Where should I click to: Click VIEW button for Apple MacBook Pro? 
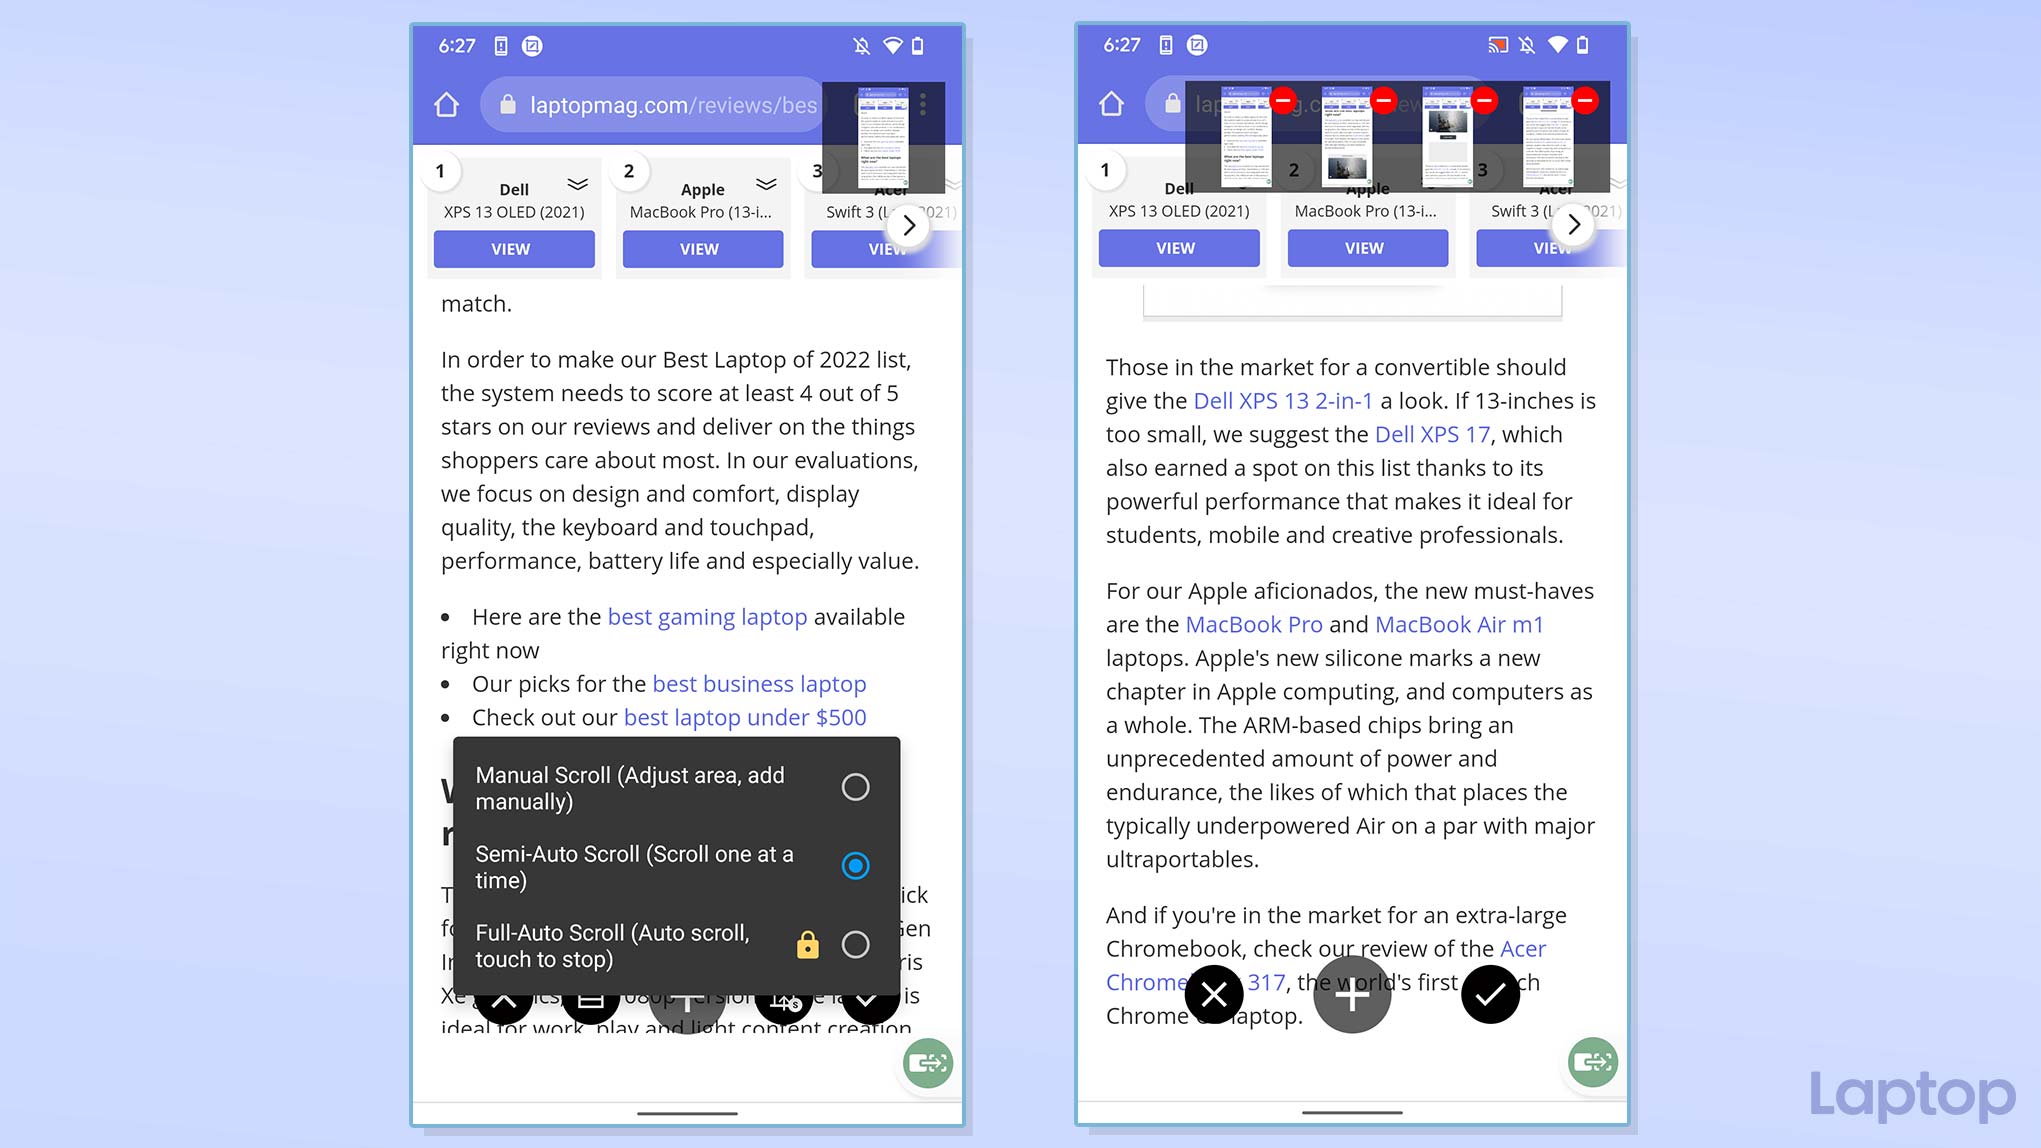tap(698, 248)
